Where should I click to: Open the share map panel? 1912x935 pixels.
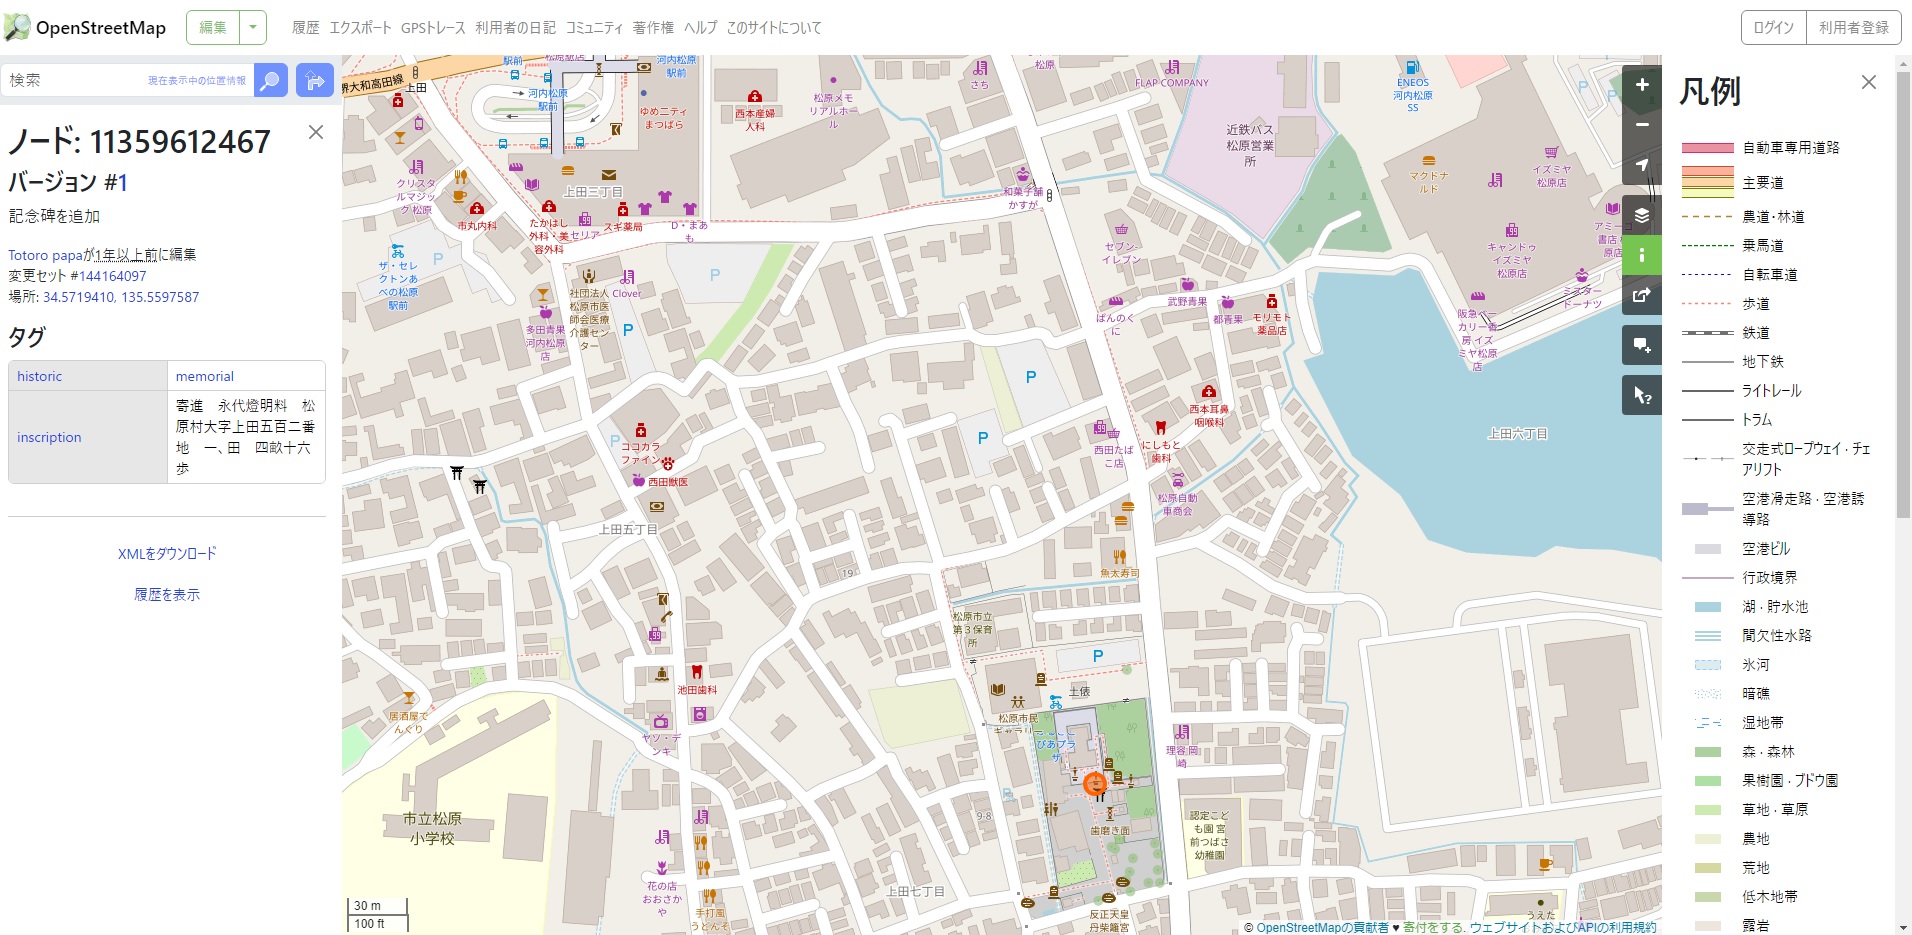[x=1641, y=295]
